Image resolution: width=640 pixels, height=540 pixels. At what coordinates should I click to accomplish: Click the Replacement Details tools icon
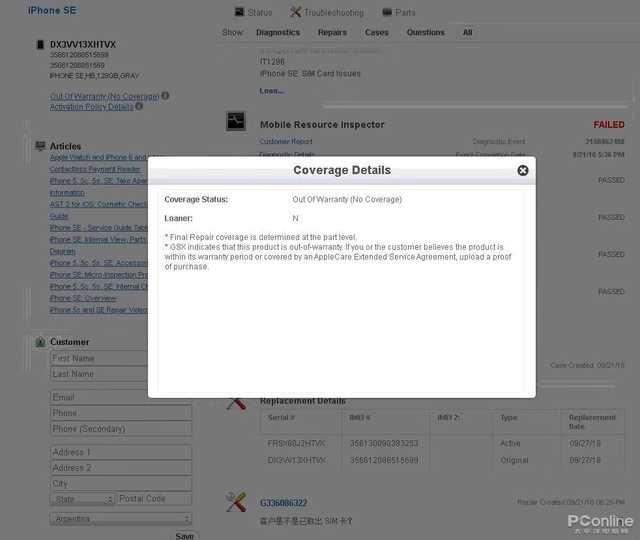[x=236, y=403]
